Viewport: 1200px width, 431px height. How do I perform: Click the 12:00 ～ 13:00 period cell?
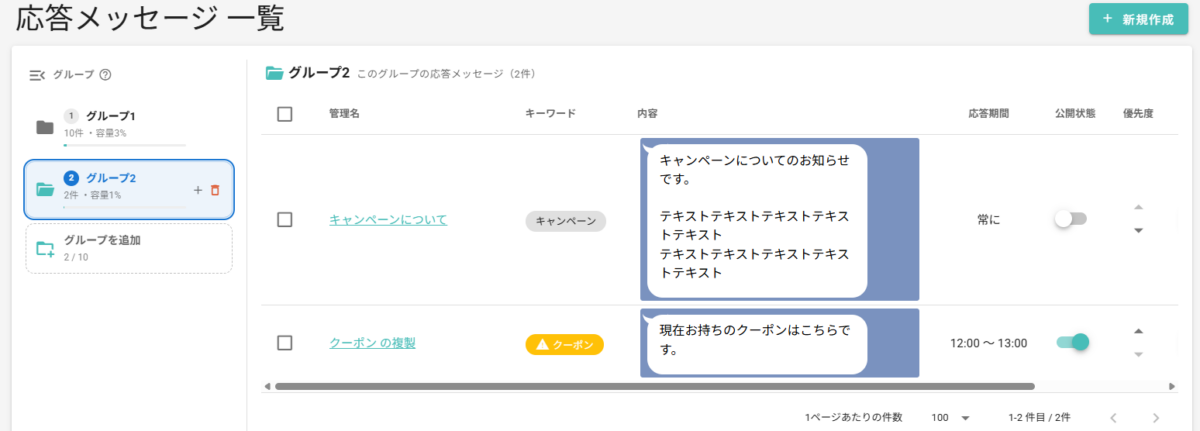(x=988, y=343)
